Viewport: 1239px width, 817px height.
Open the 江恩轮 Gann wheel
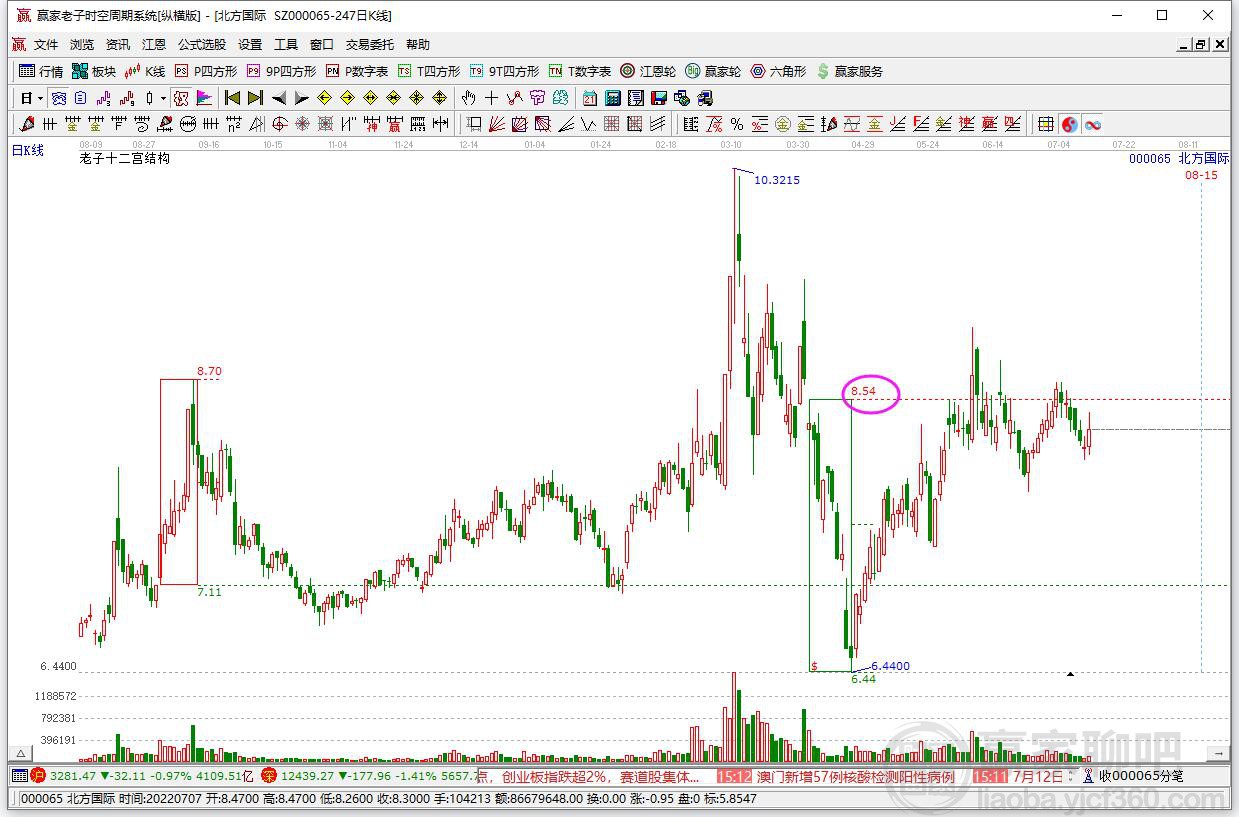648,71
